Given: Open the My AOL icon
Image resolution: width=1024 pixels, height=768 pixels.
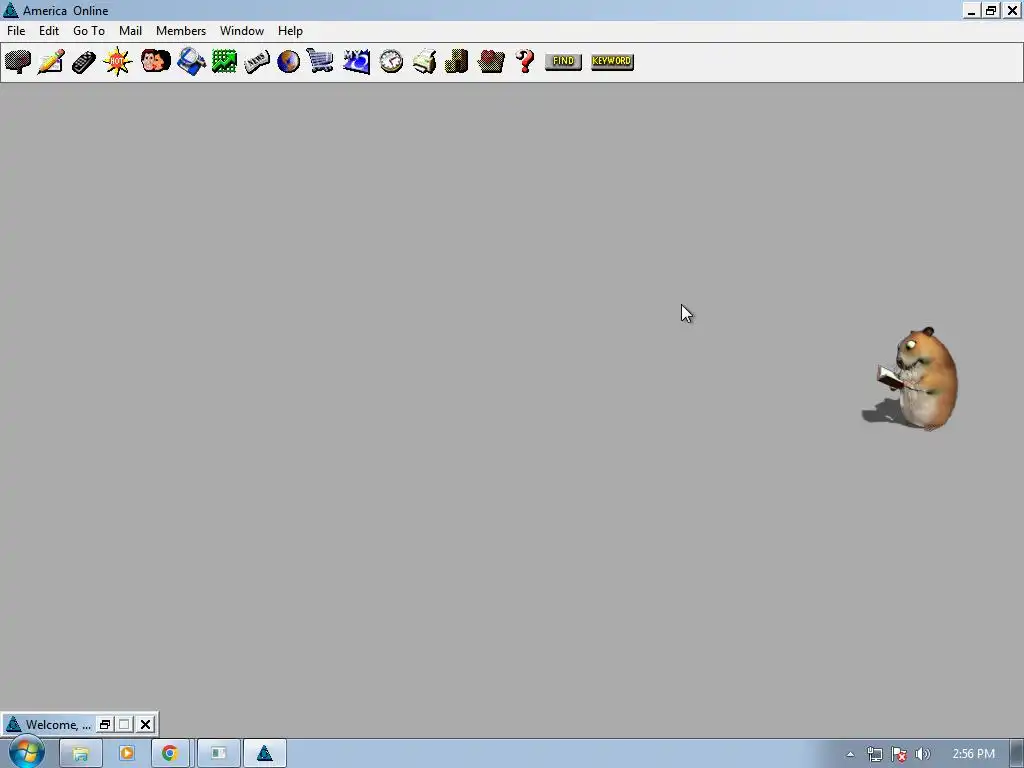Looking at the screenshot, I should point(357,61).
